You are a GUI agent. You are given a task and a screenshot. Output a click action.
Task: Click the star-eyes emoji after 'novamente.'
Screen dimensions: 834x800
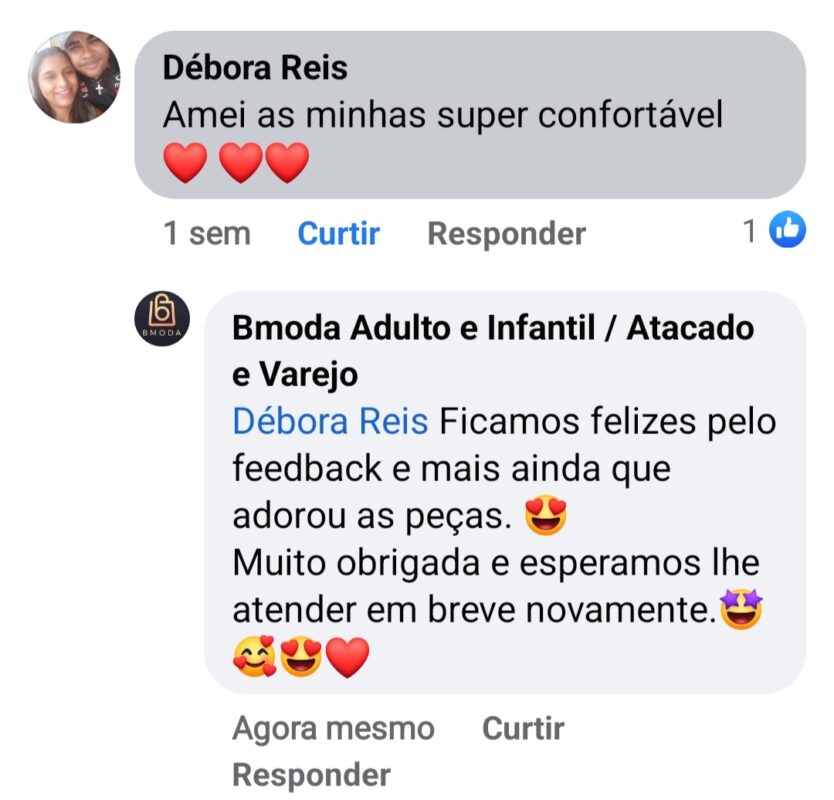(741, 609)
